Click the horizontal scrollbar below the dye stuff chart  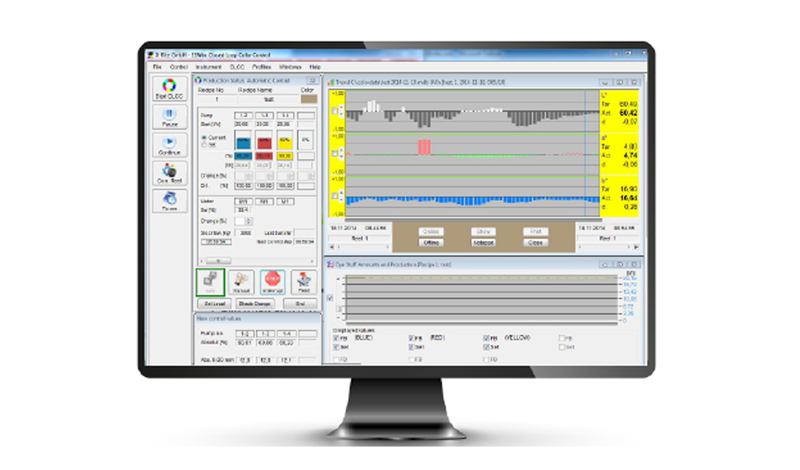482,324
